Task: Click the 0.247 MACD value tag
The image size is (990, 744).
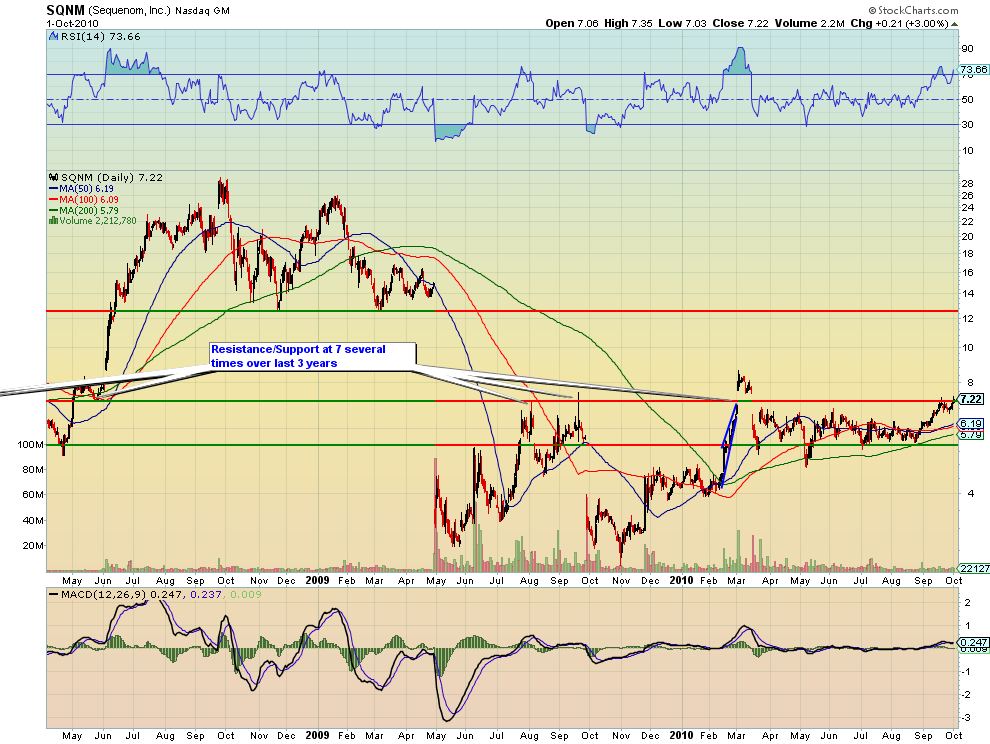Action: click(974, 643)
